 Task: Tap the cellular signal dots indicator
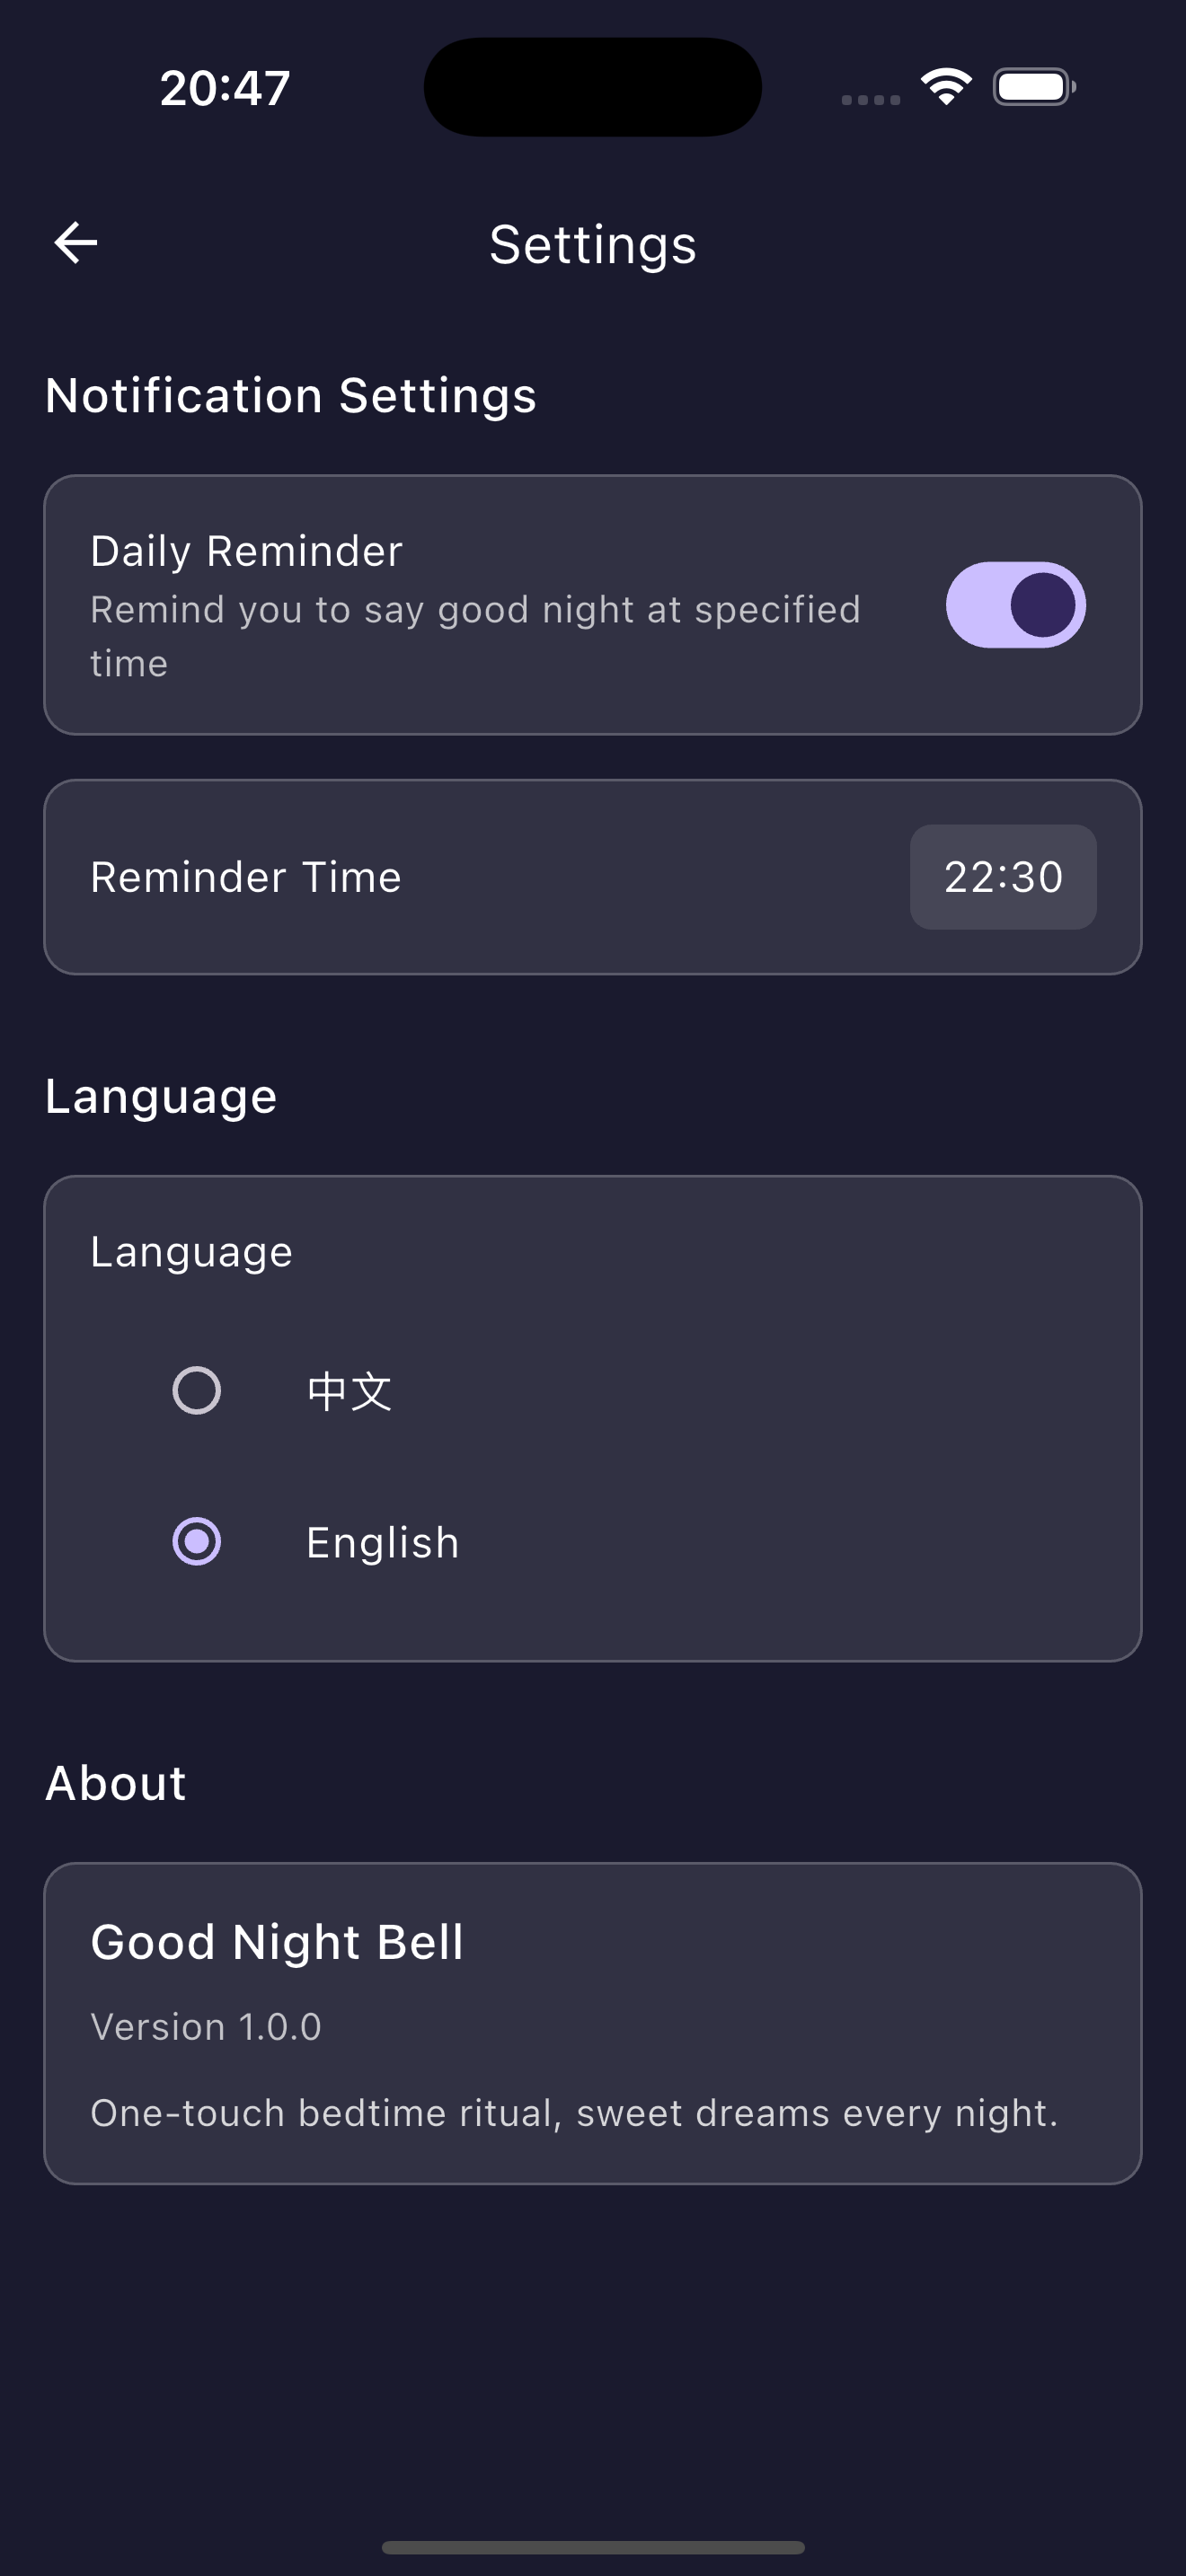(x=870, y=99)
